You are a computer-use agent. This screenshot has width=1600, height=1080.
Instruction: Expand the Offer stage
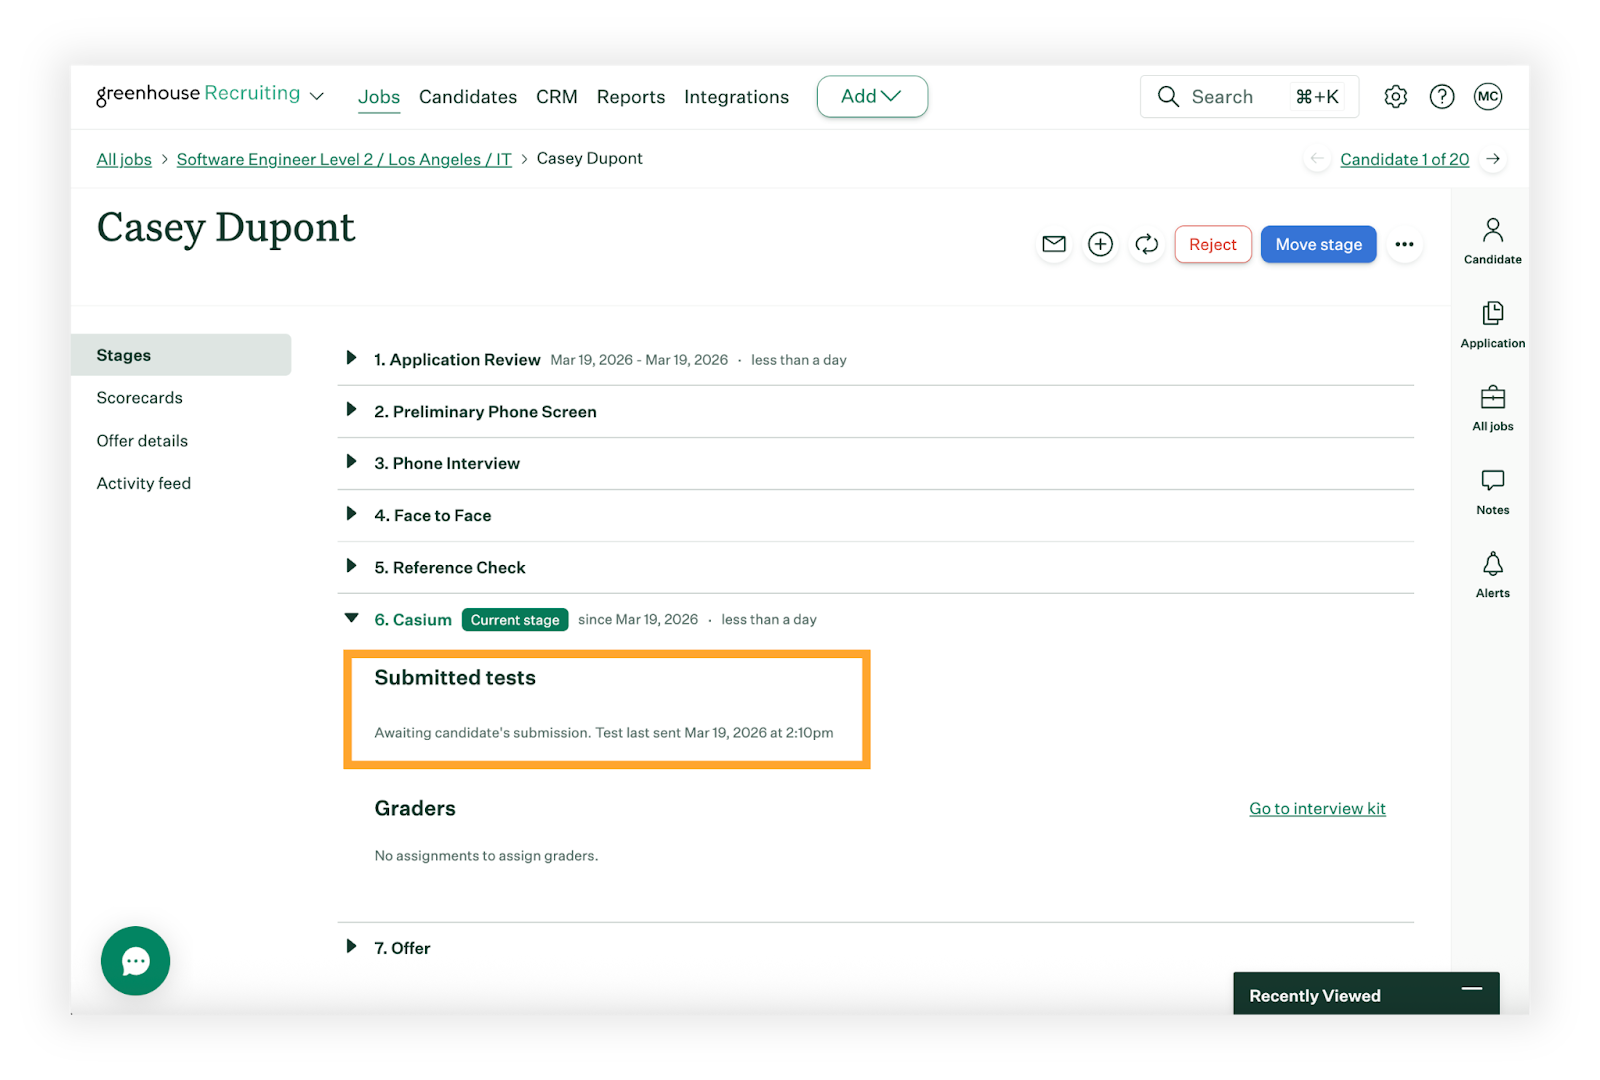(351, 947)
